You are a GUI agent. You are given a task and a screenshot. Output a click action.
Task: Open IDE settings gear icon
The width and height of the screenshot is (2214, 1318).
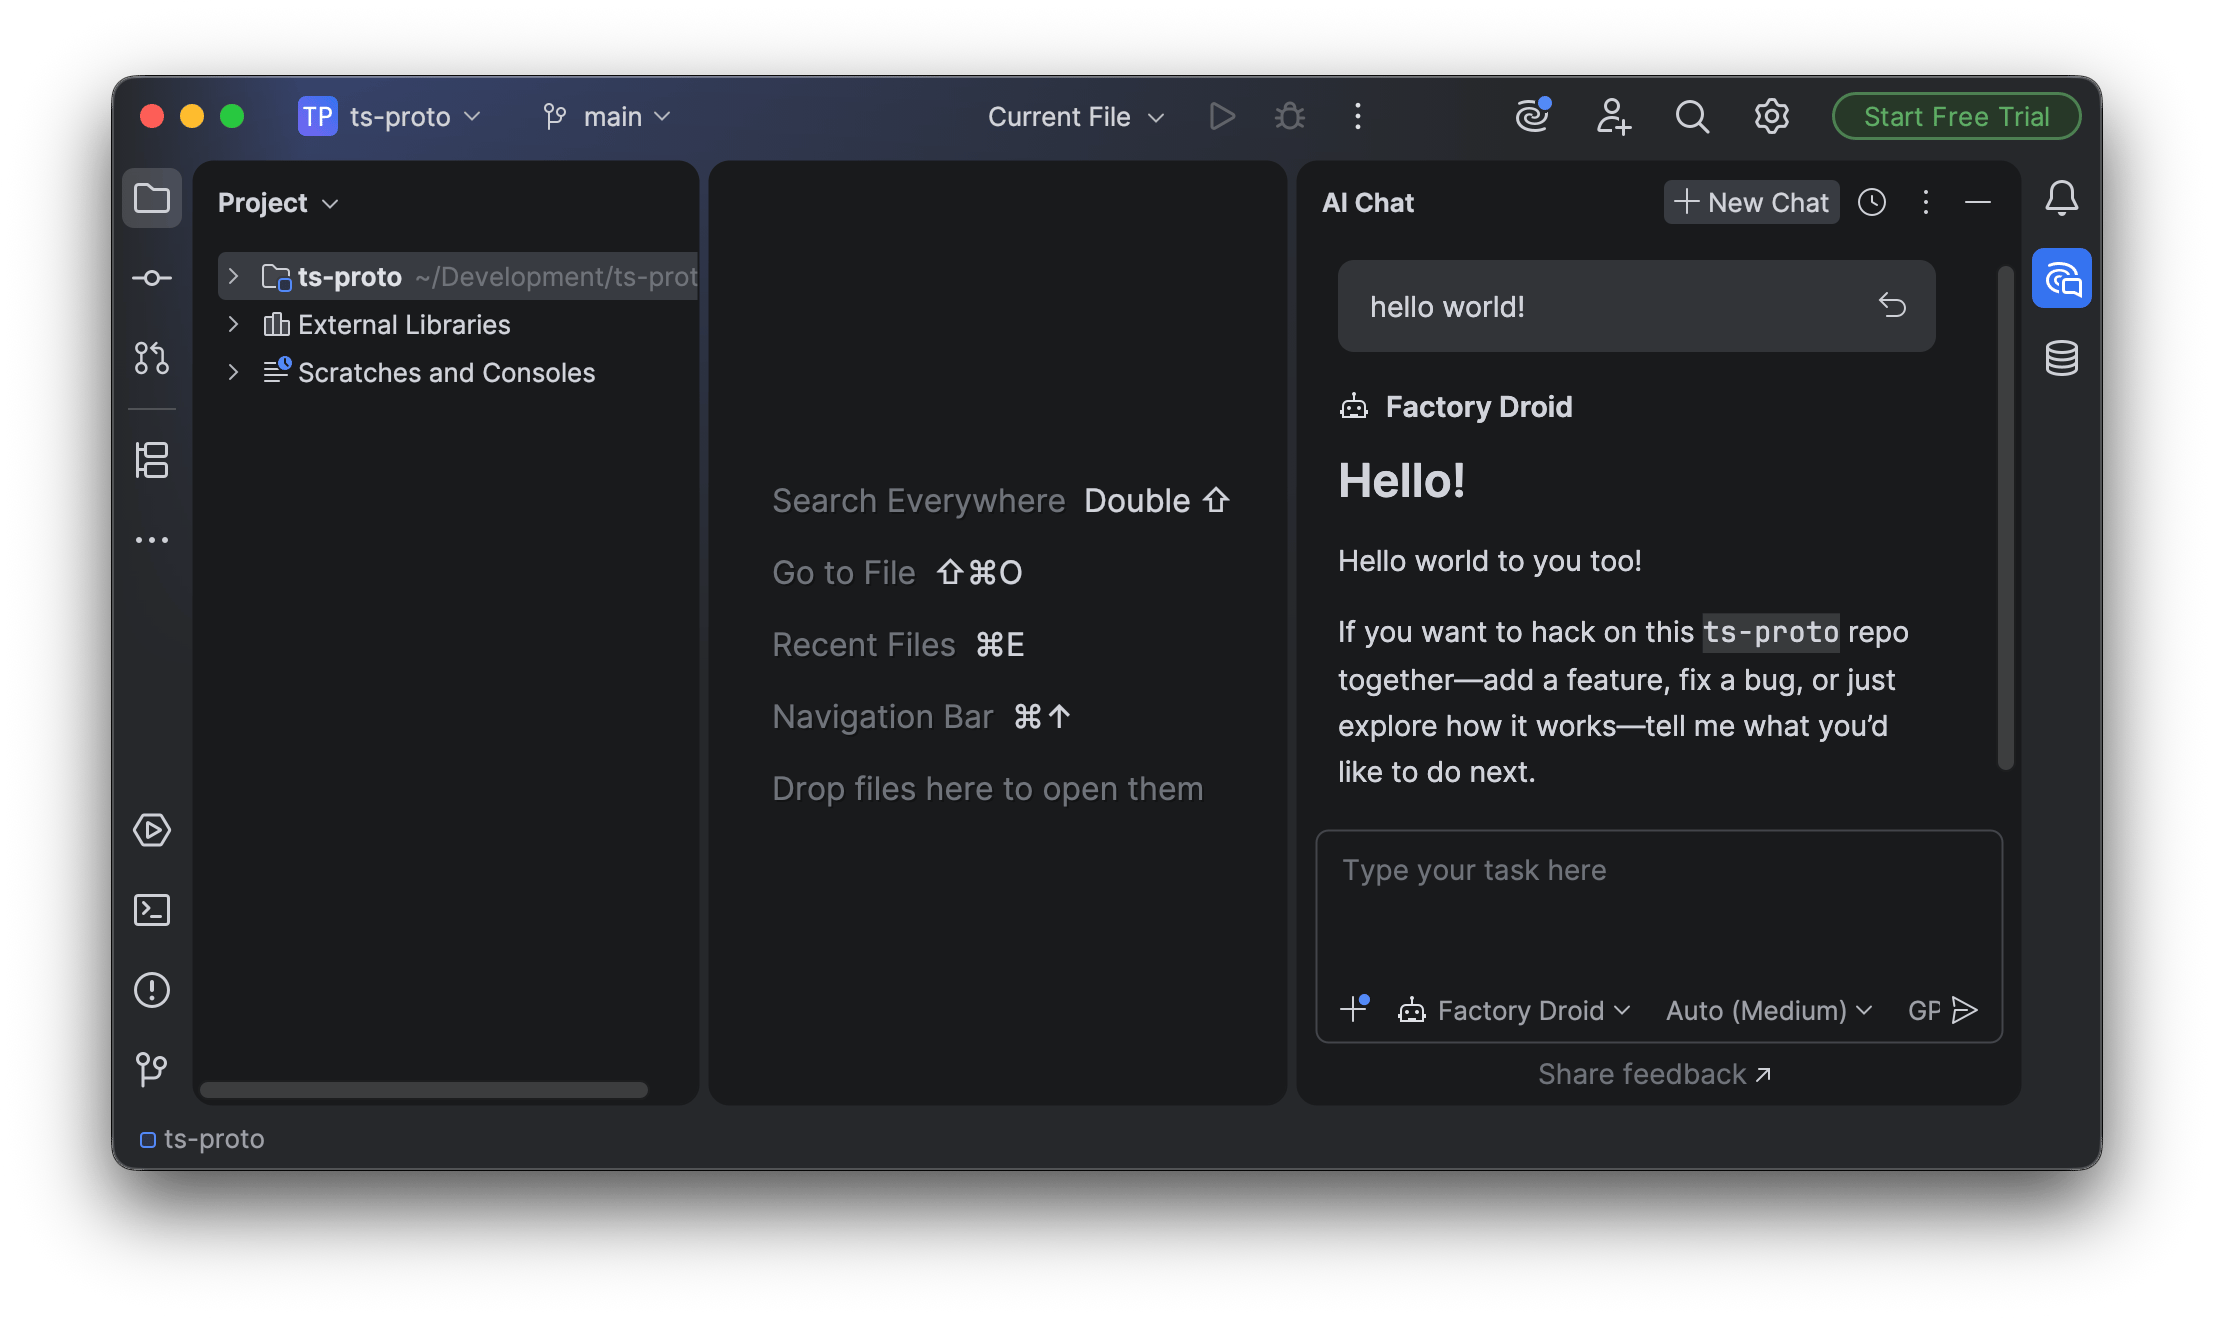pos(1772,117)
